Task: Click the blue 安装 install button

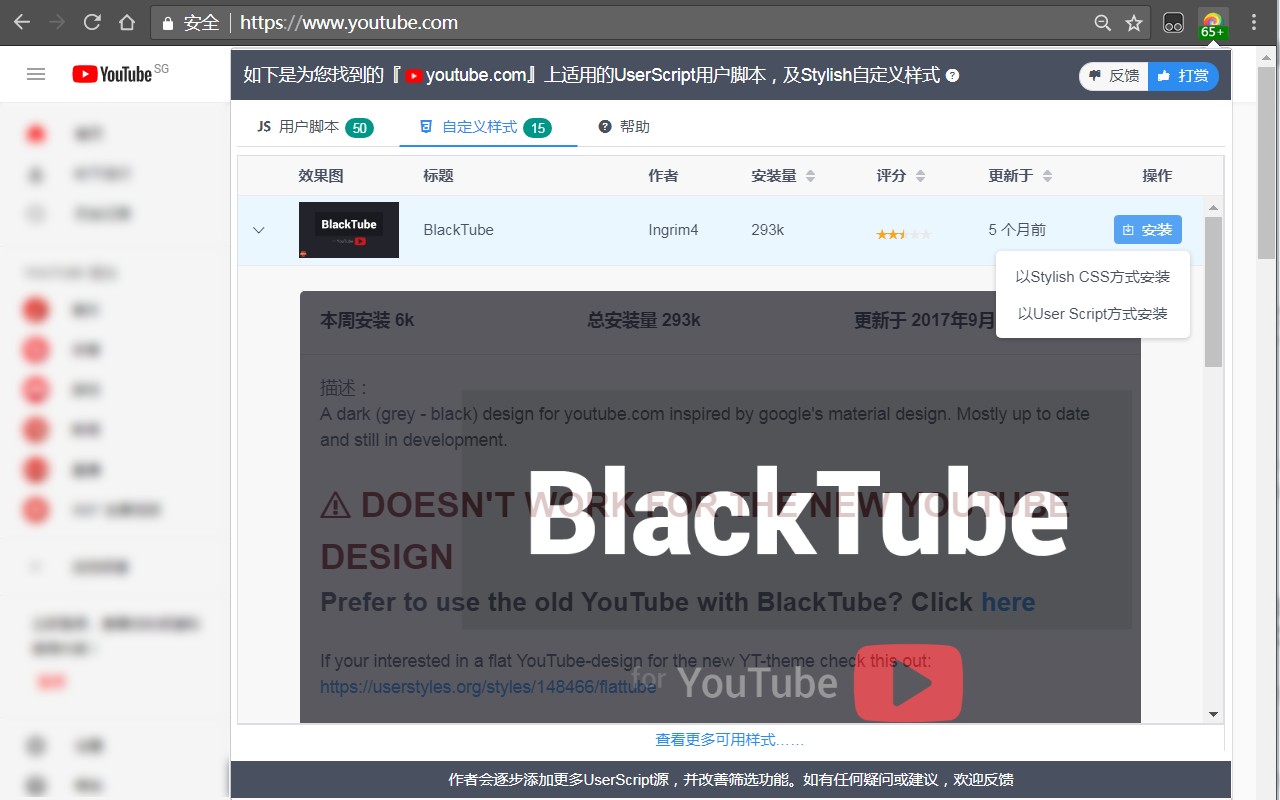Action: (x=1148, y=230)
